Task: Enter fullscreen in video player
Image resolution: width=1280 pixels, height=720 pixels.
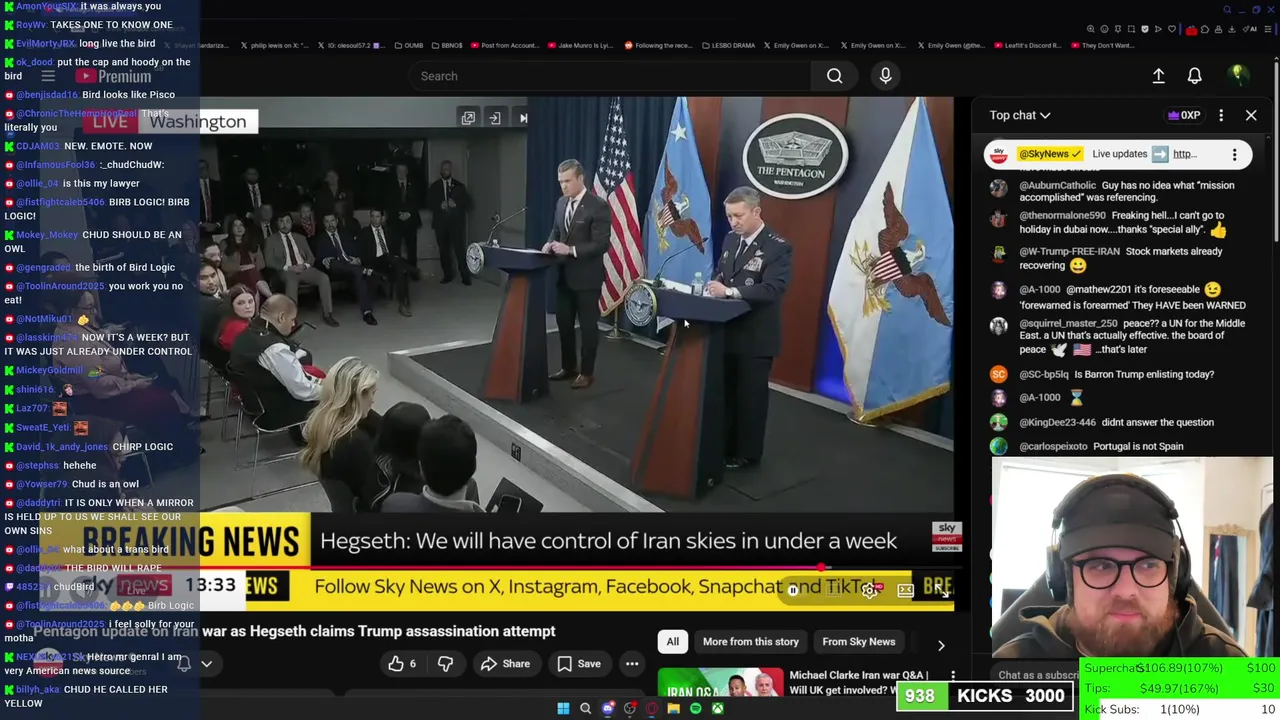Action: tap(941, 590)
